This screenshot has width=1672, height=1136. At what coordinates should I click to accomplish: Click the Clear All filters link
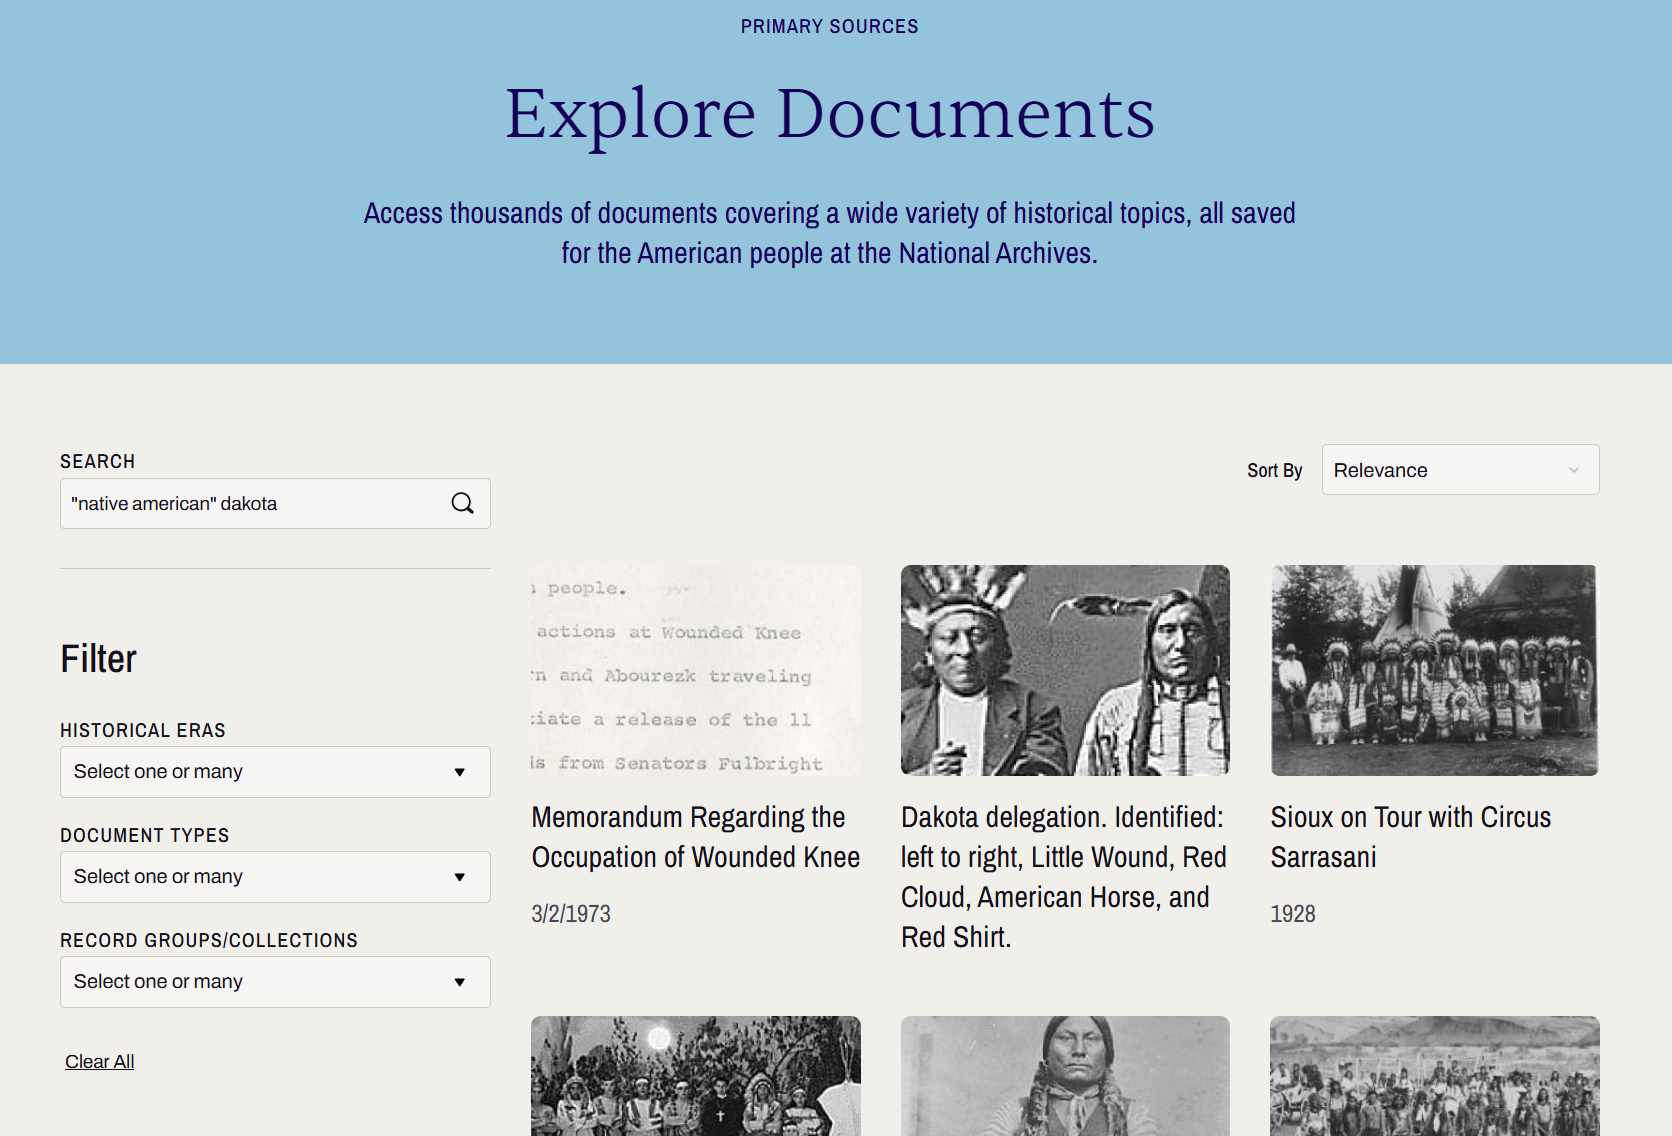99,1061
